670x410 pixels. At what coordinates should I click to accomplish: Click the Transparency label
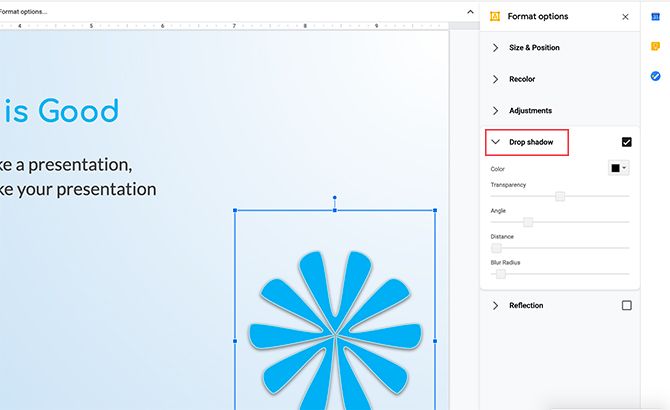tap(508, 185)
